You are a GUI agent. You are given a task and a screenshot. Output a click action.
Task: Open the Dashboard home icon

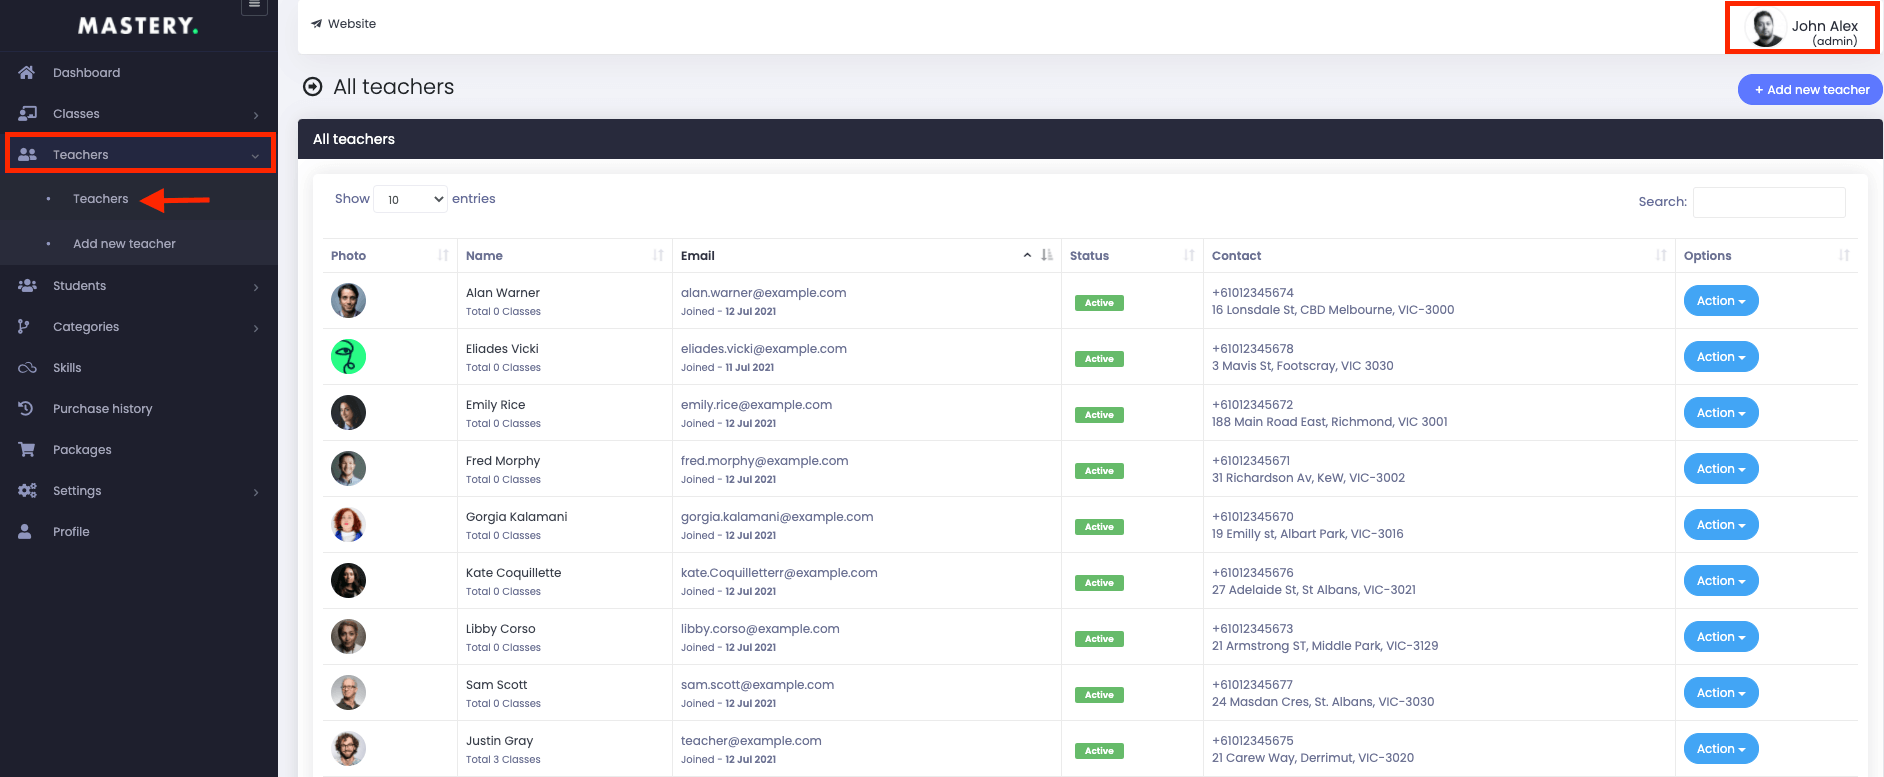[27, 72]
